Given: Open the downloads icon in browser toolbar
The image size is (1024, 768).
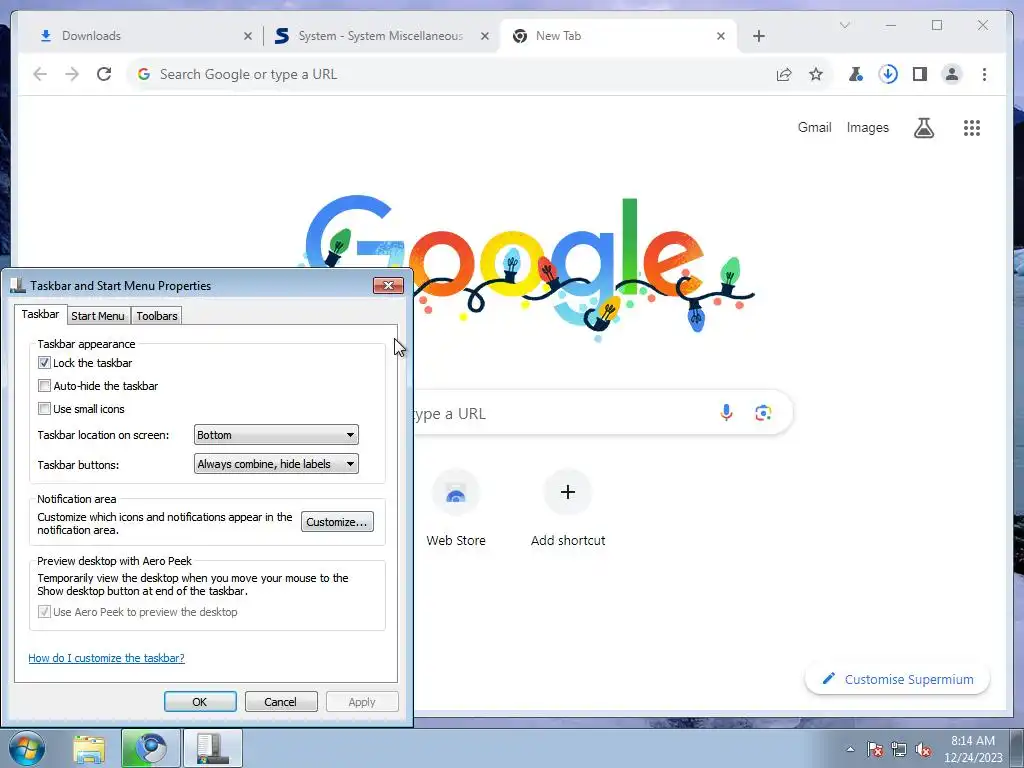Looking at the screenshot, I should (x=888, y=74).
